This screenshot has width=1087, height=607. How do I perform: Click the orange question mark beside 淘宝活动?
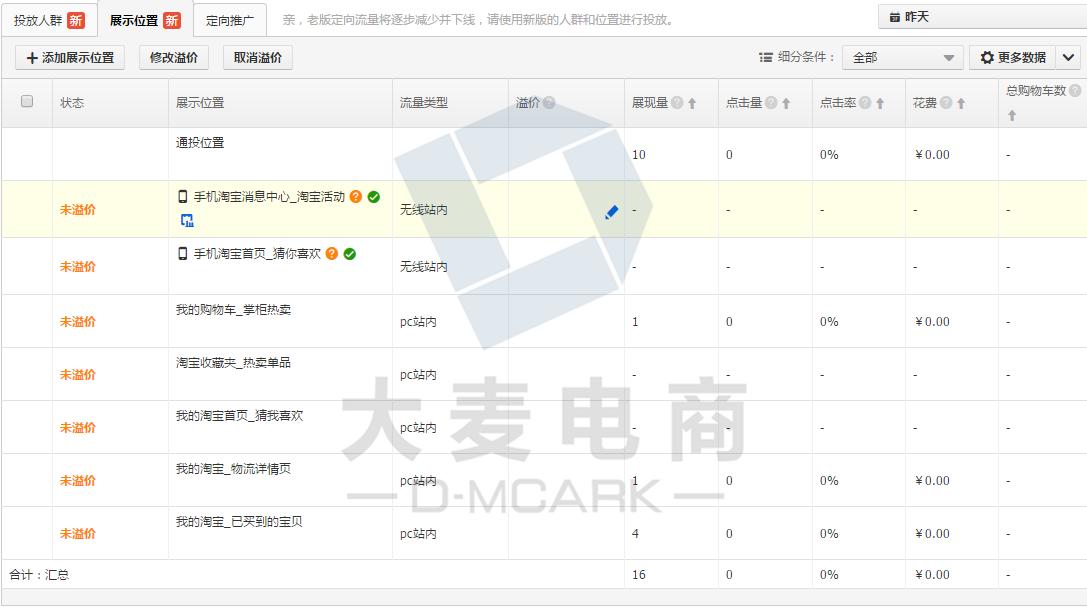[356, 196]
